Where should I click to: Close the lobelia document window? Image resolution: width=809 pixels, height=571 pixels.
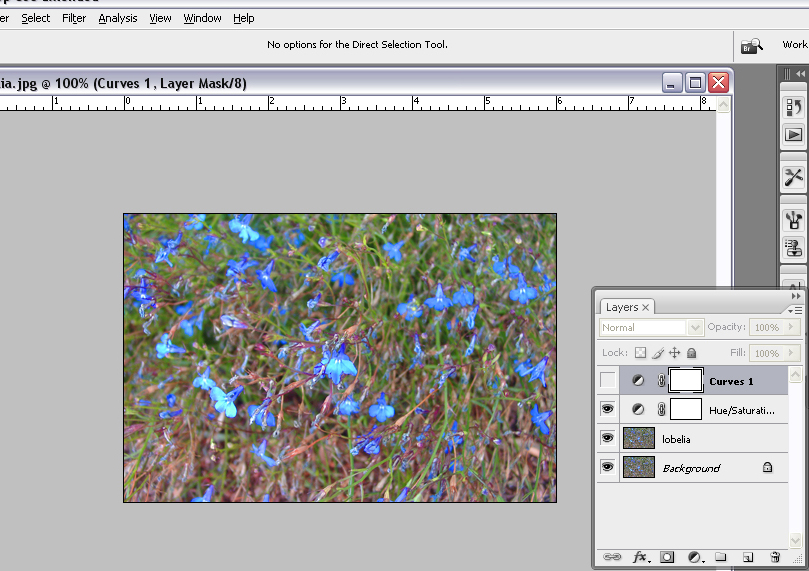click(x=719, y=83)
